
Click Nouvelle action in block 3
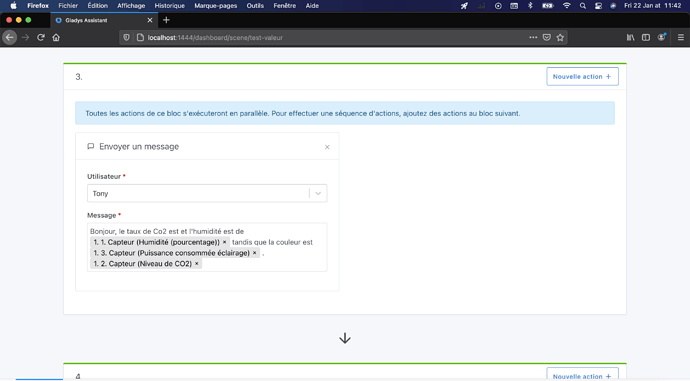tap(582, 77)
